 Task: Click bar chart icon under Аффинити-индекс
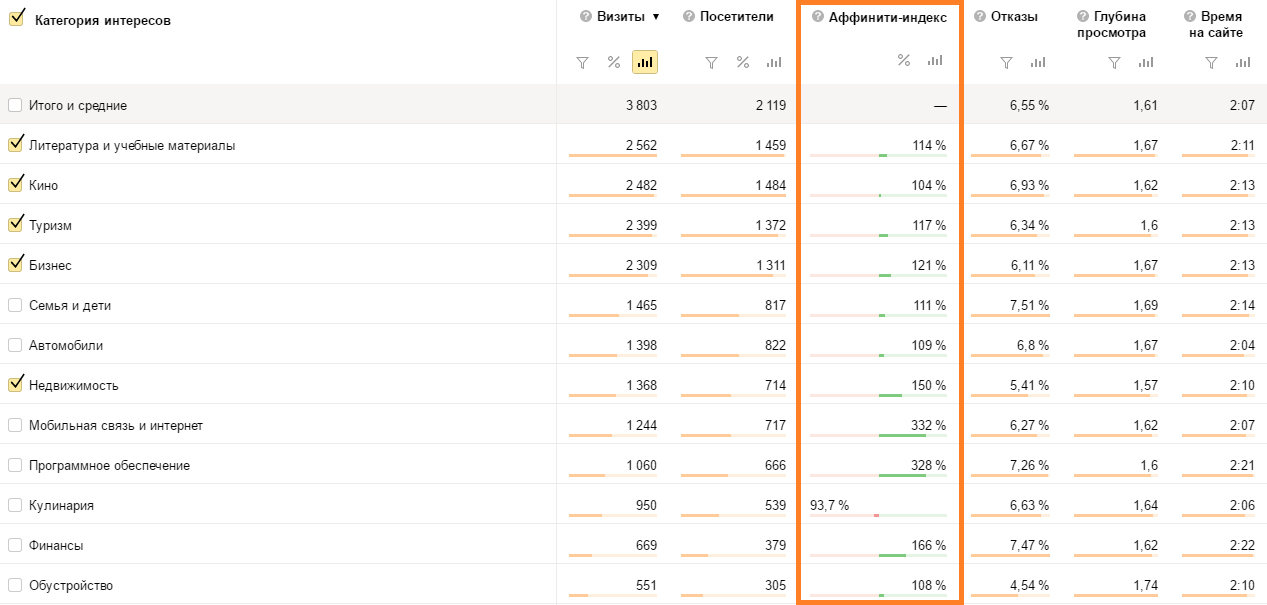pyautogui.click(x=935, y=61)
